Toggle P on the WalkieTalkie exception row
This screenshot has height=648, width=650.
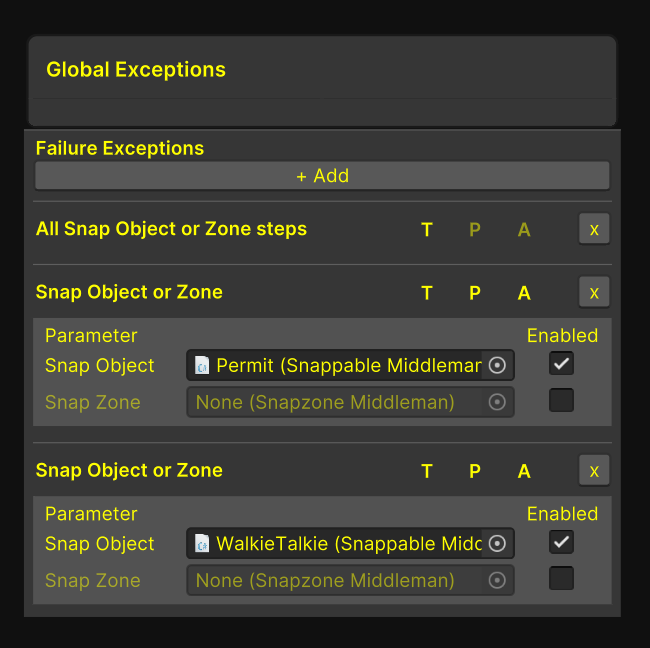coord(475,471)
